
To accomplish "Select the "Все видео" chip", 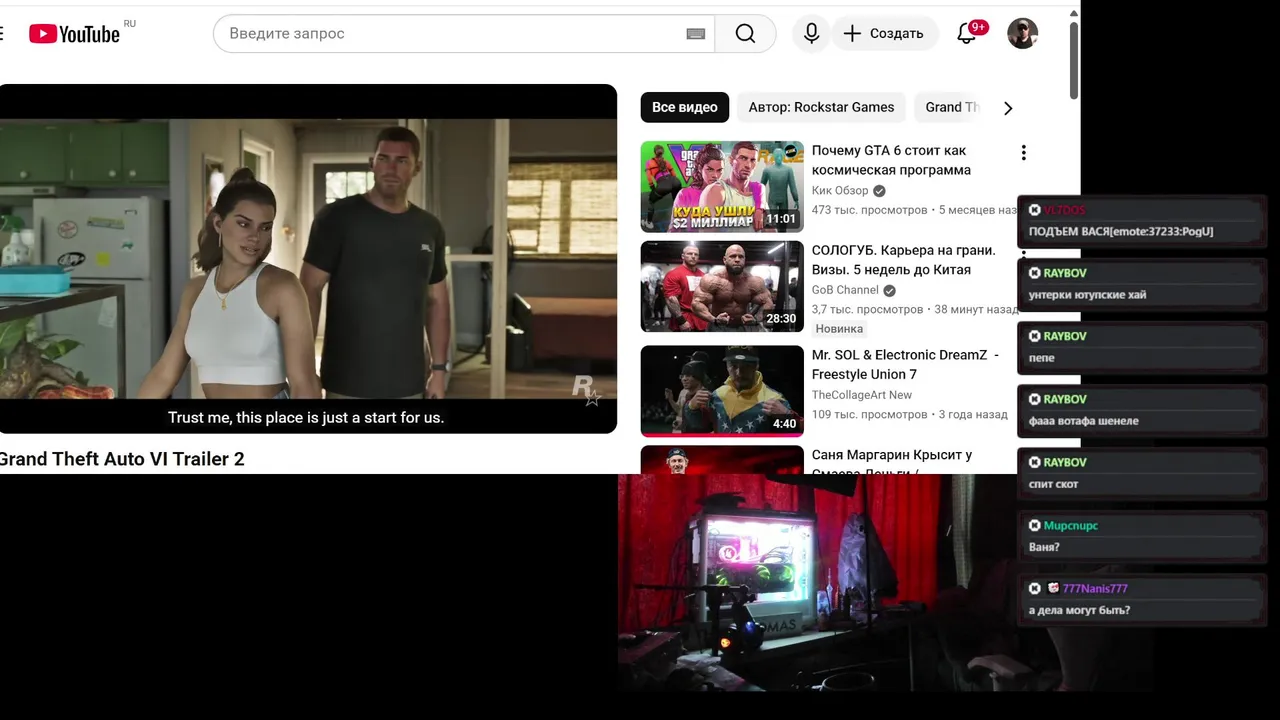I will (x=685, y=107).
